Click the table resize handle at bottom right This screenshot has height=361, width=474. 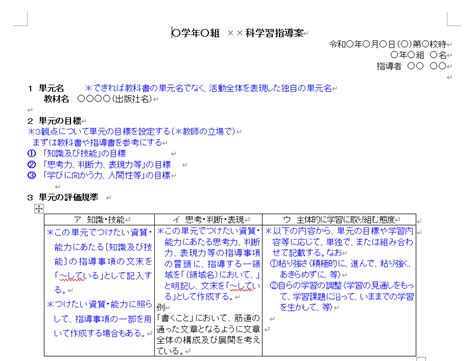pos(421,359)
